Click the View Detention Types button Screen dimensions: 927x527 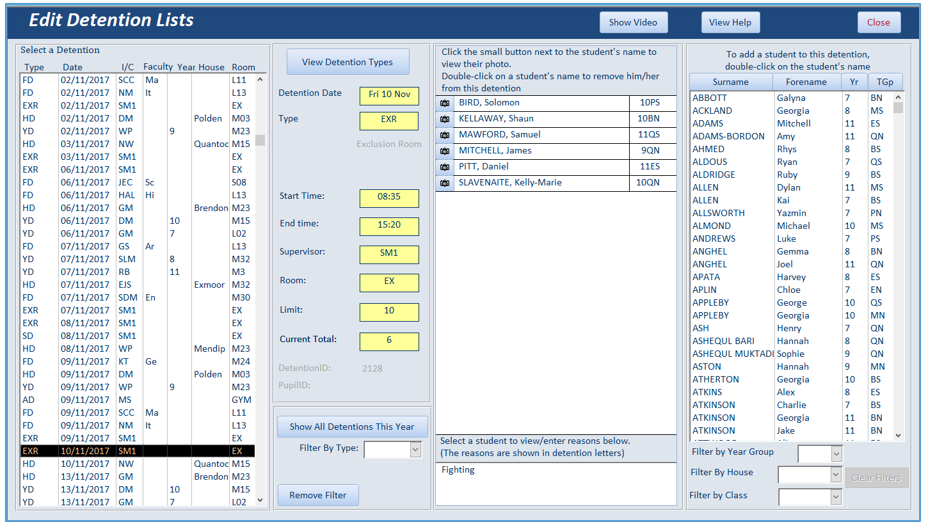348,62
